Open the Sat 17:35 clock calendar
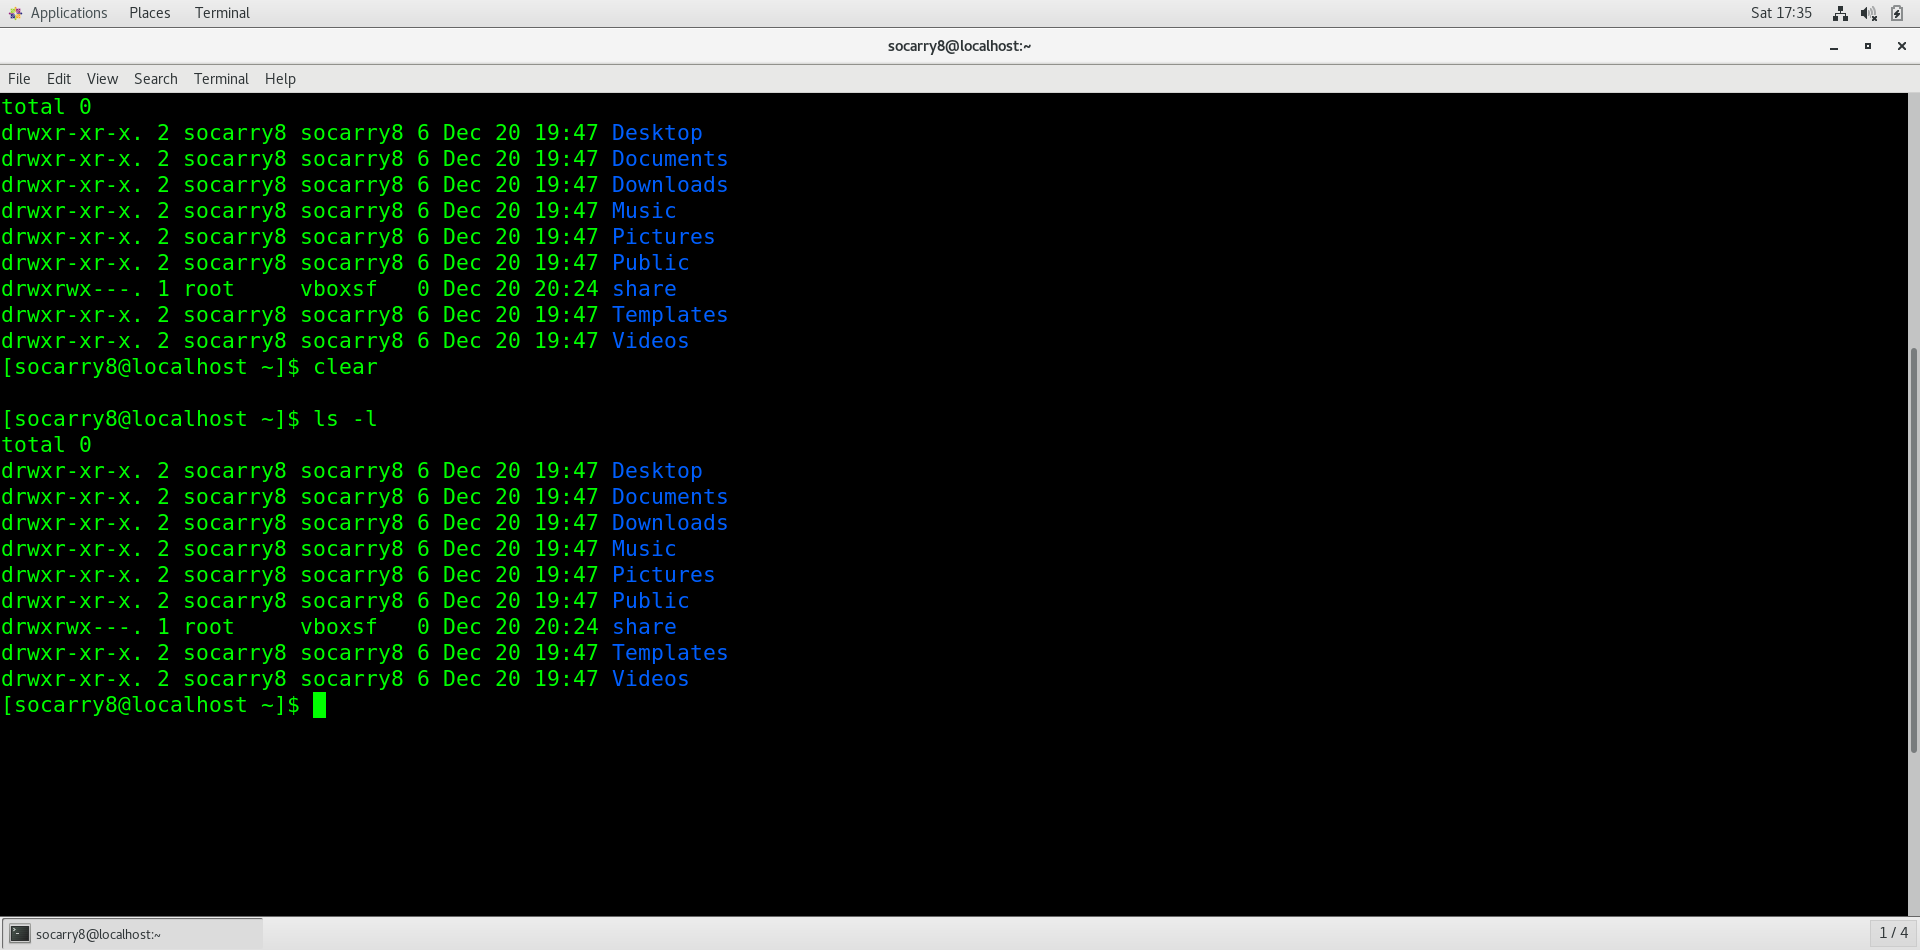1920x950 pixels. 1781,13
